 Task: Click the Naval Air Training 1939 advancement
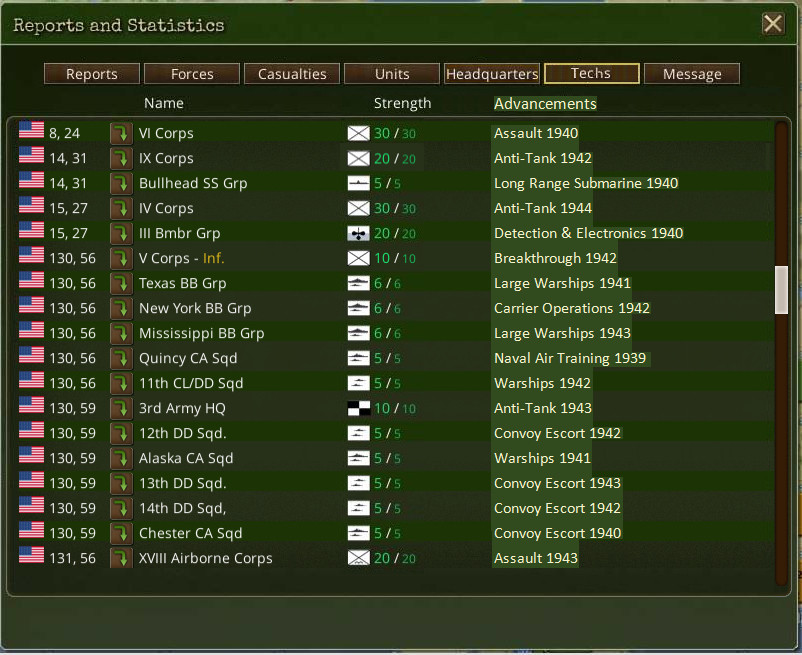(570, 358)
